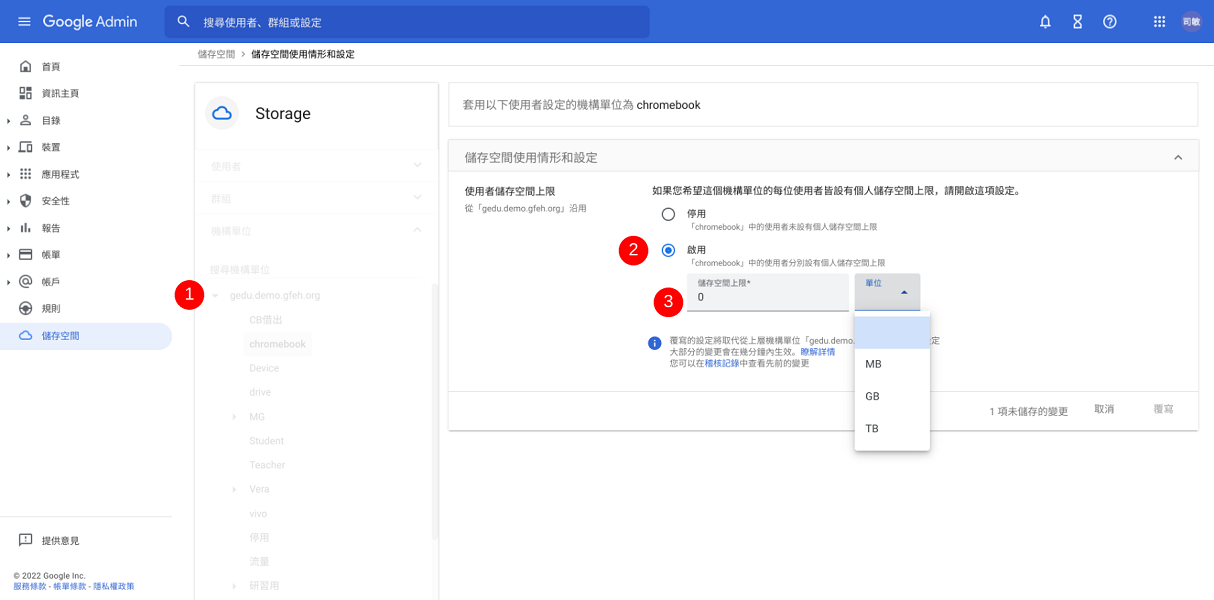Expand the 帳單 sidebar arrow
The width and height of the screenshot is (1214, 600).
point(8,256)
